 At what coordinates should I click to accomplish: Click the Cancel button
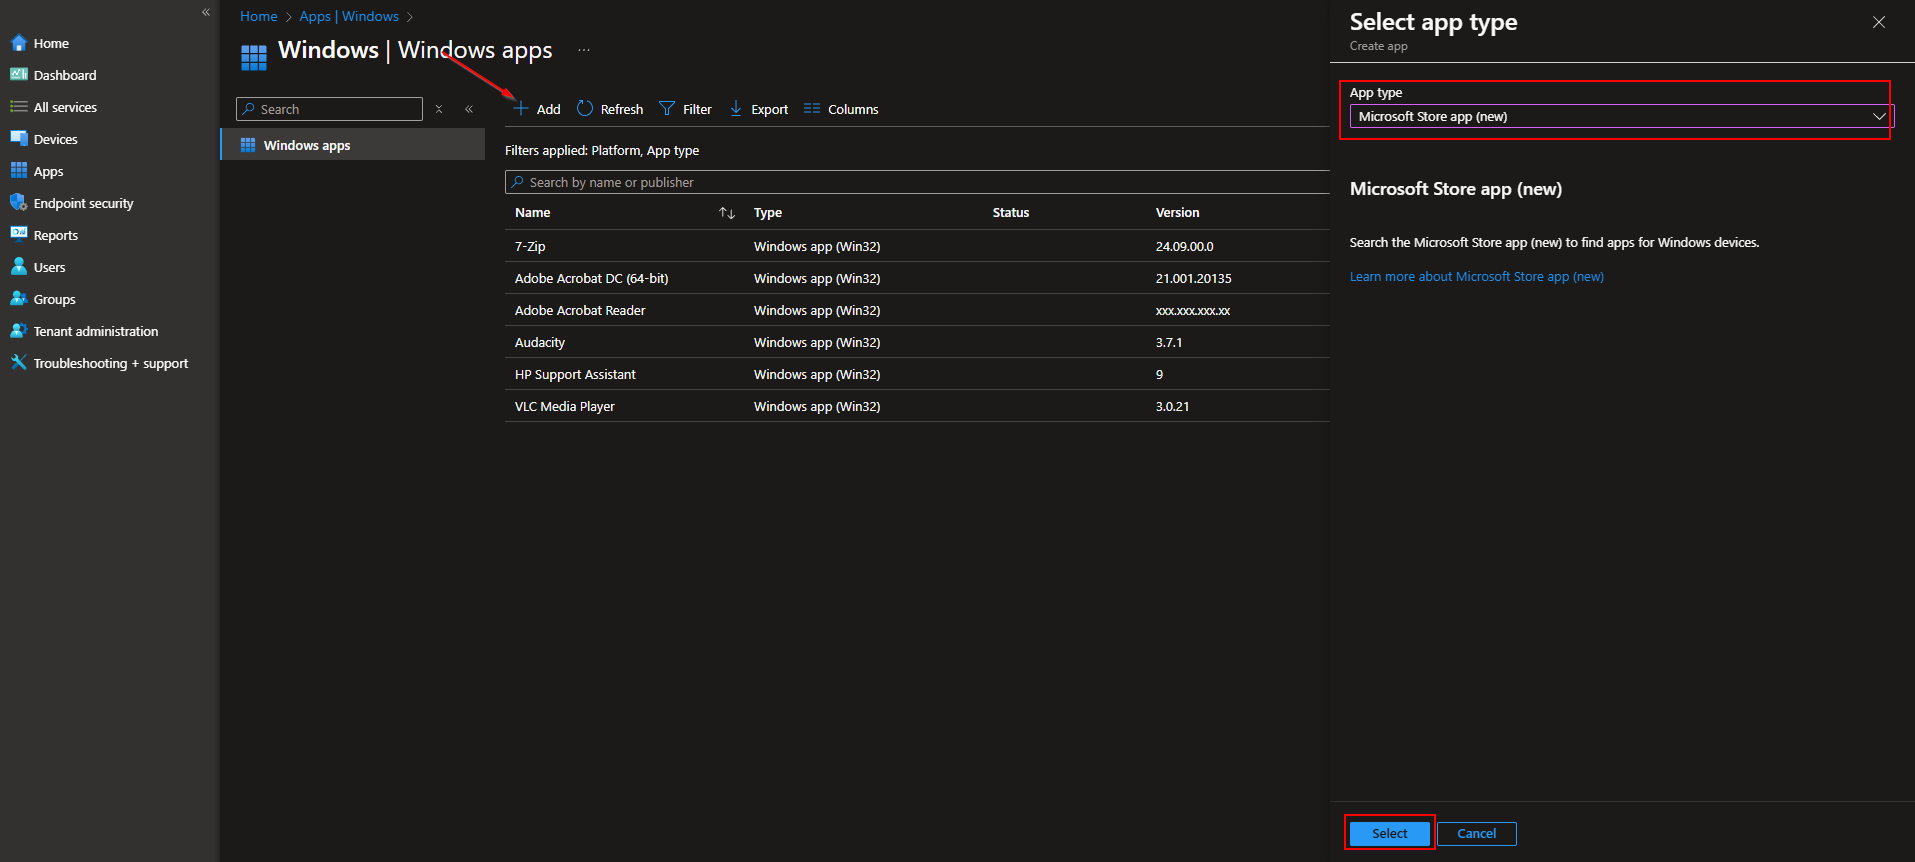point(1476,833)
